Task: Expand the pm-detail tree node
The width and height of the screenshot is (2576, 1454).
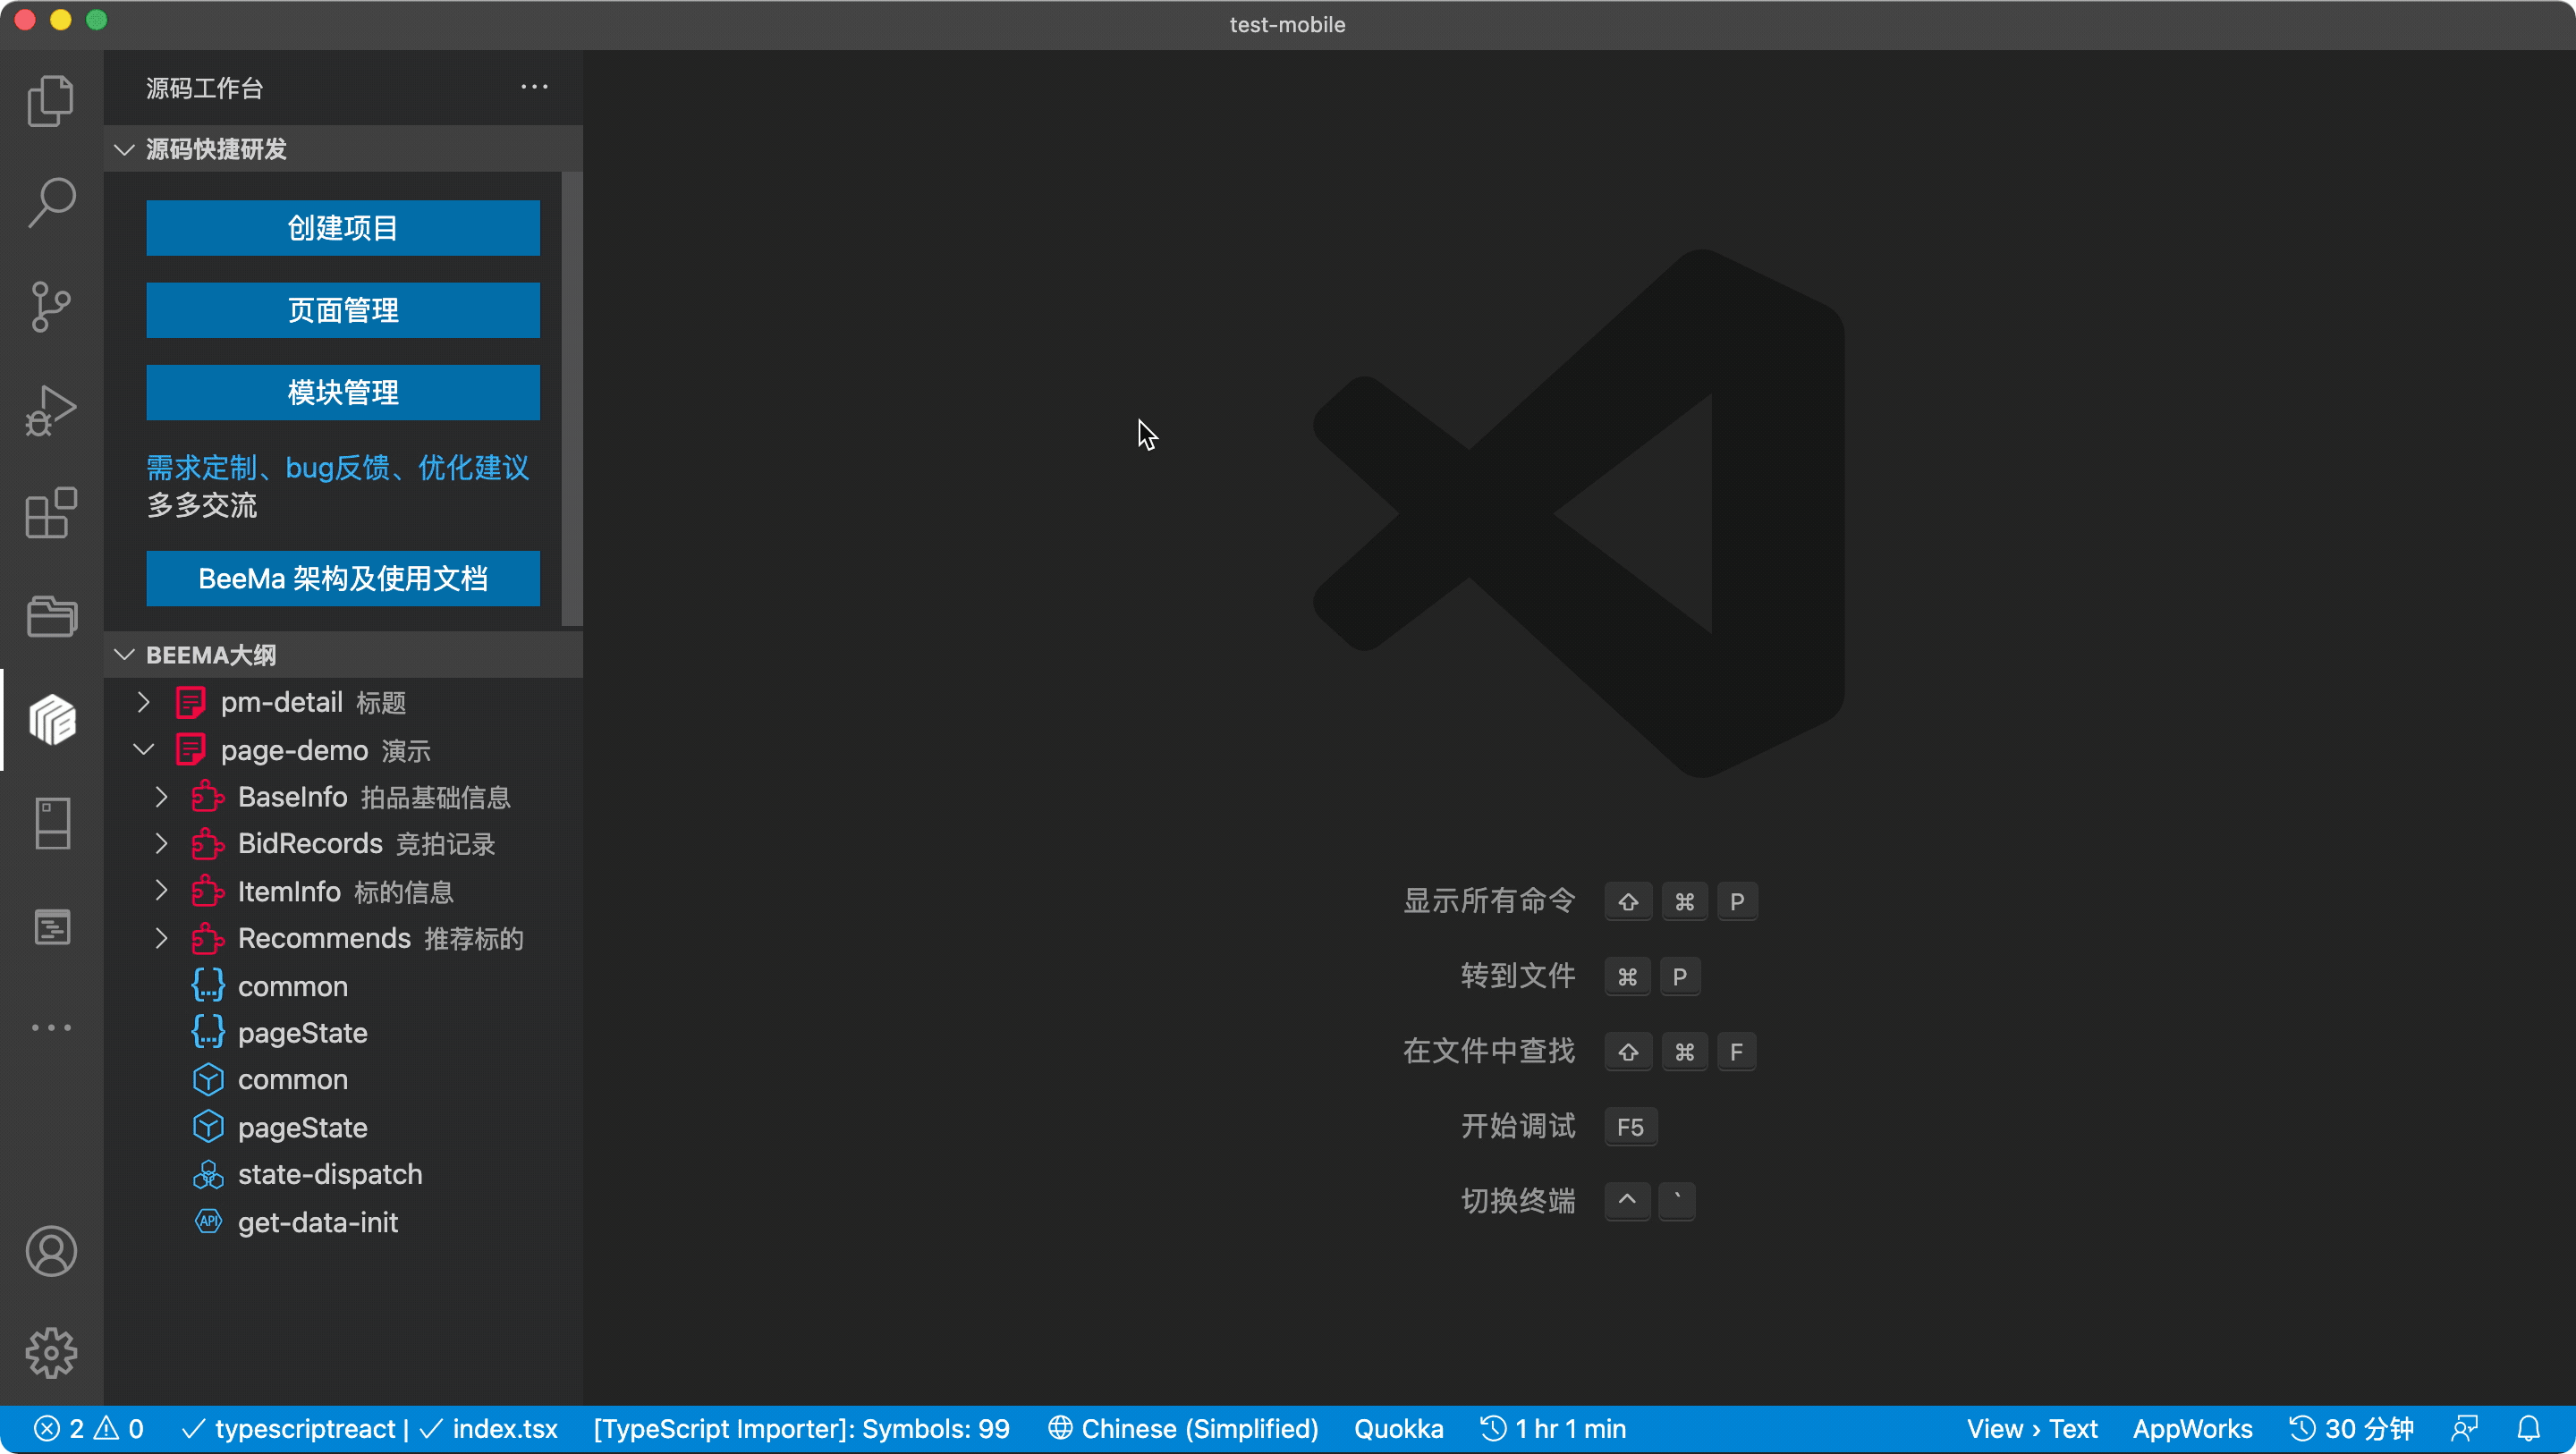Action: 144,703
